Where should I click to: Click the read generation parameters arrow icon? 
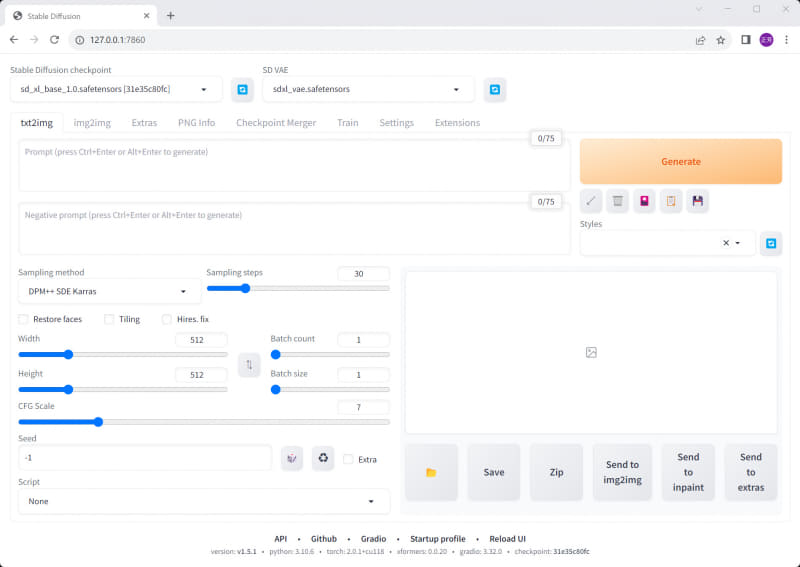[591, 201]
